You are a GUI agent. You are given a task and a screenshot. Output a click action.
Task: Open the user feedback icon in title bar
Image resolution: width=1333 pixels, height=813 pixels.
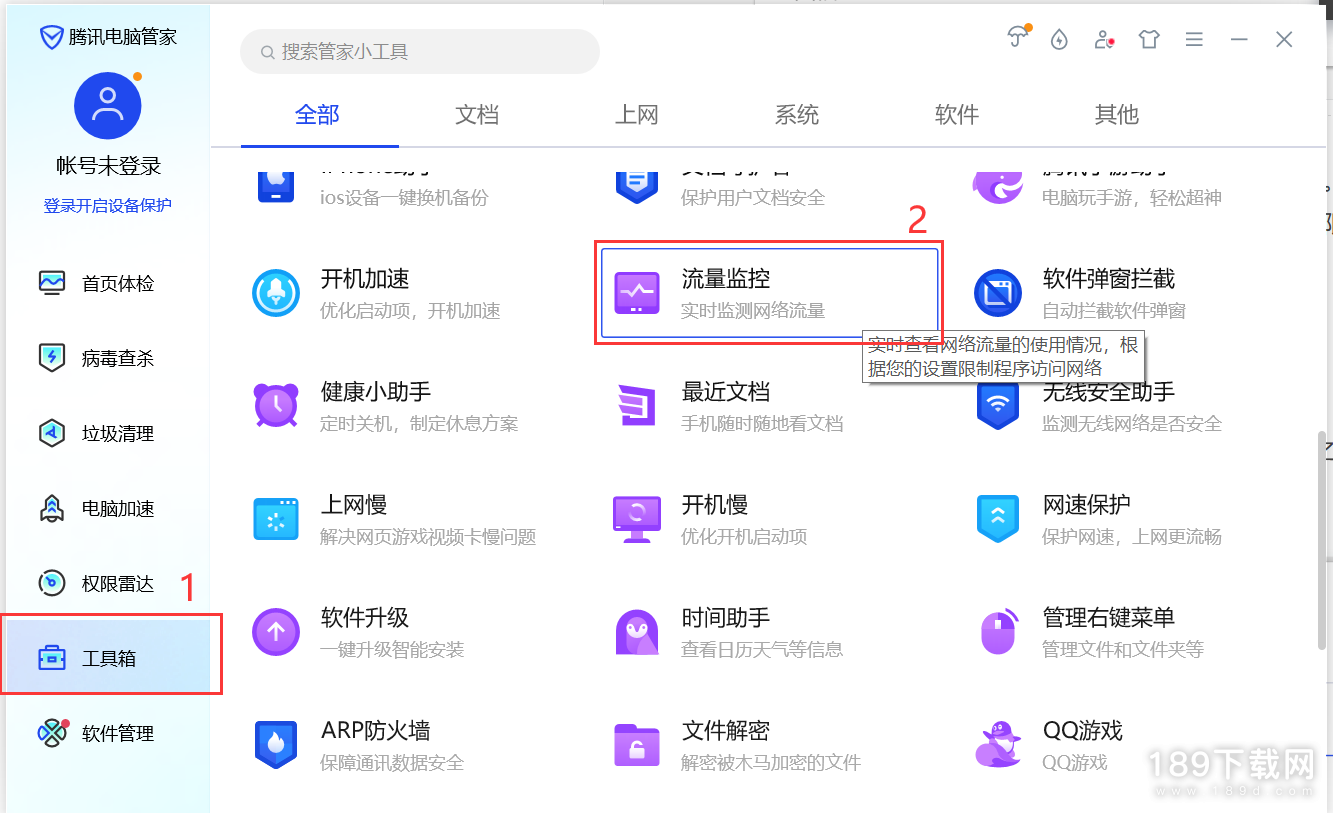(x=1104, y=39)
